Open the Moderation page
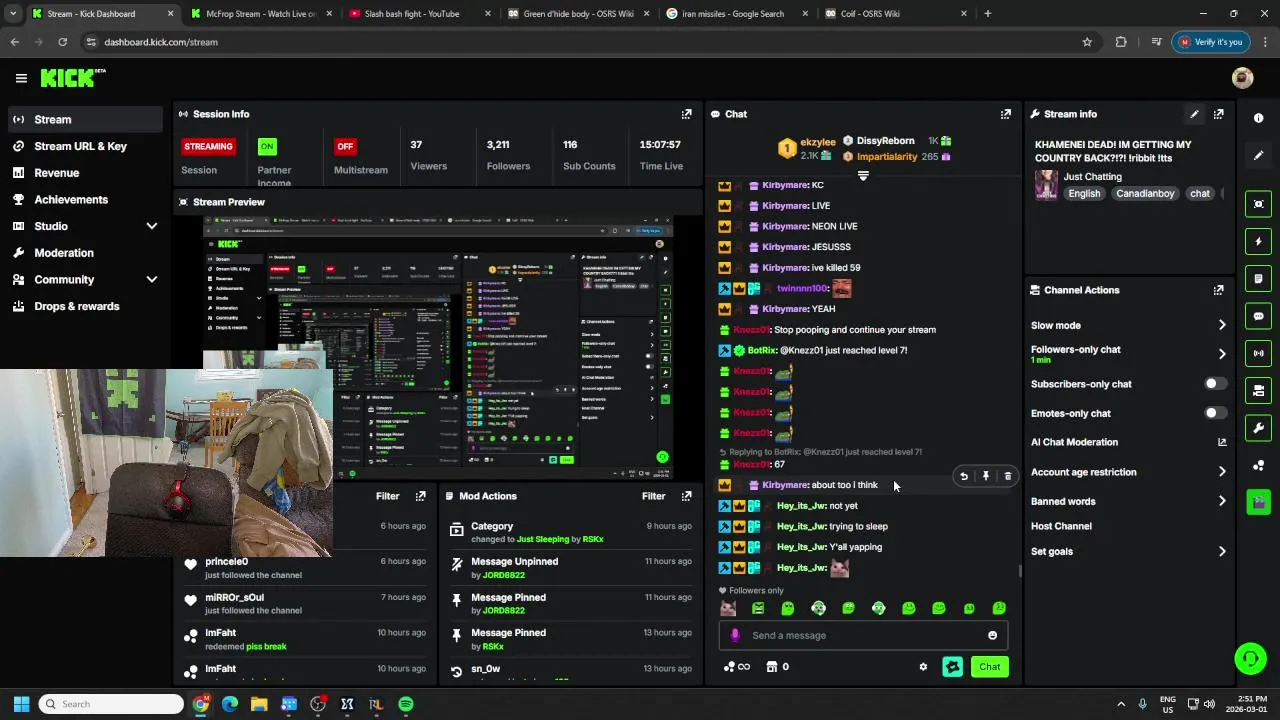Viewport: 1280px width, 720px height. point(84,253)
